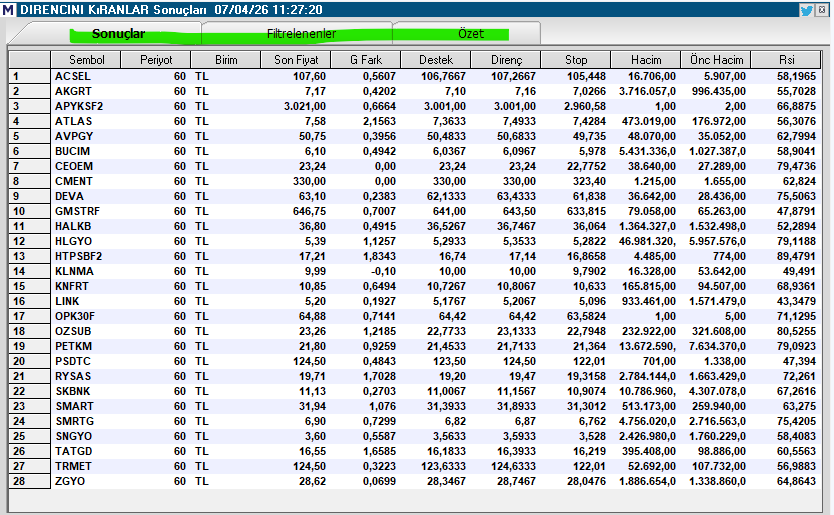Screen dimensions: 834x515
Task: Select the HTPSBF2 symbol
Action: [x=78, y=256]
